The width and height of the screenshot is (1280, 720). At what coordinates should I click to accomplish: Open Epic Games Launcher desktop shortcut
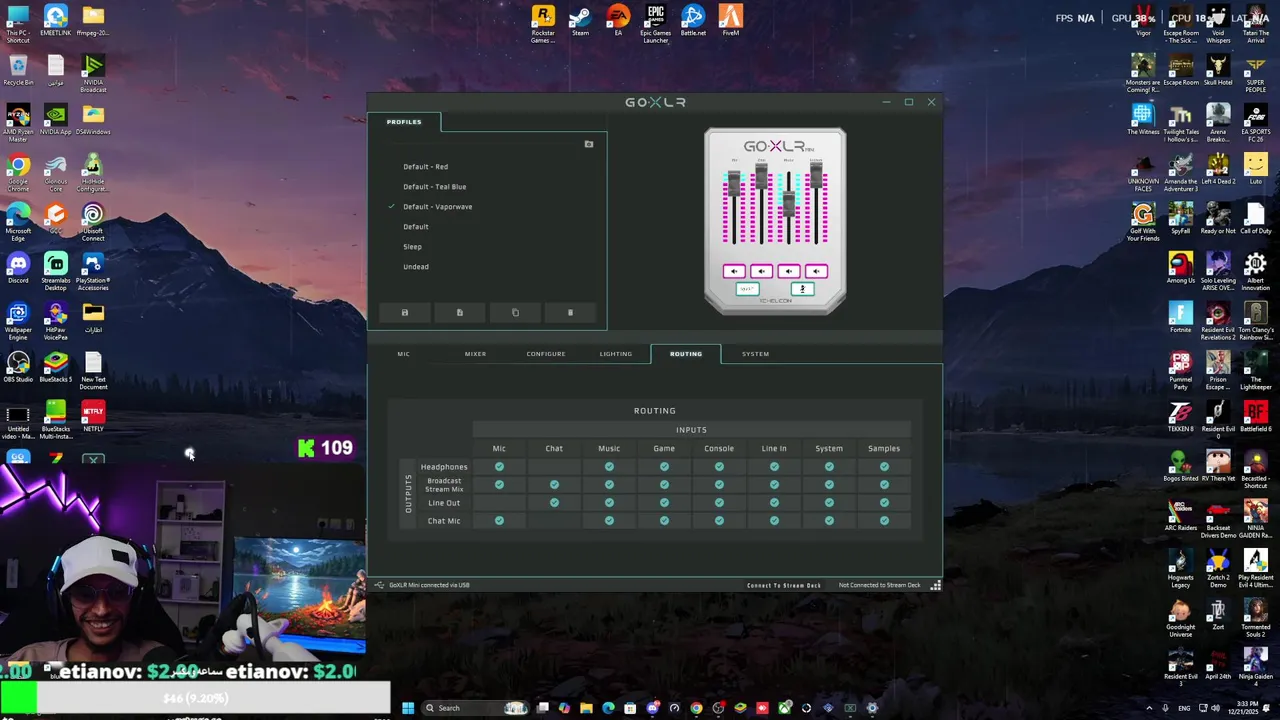tap(656, 24)
